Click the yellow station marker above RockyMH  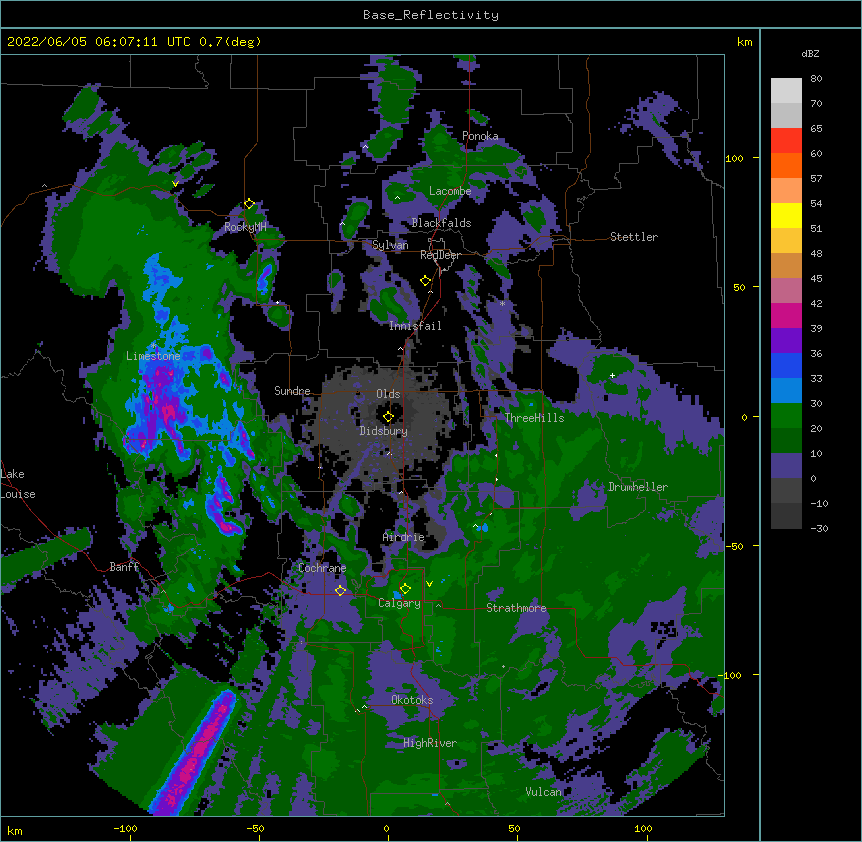click(249, 204)
